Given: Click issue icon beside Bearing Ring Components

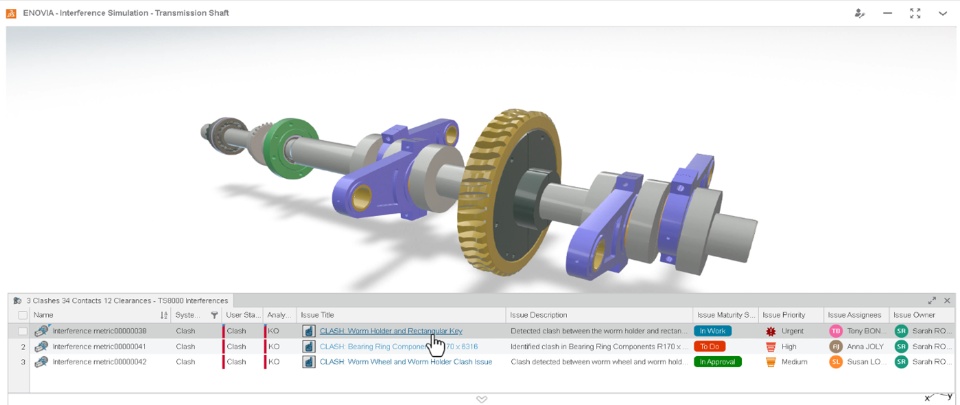Looking at the screenshot, I should 309,346.
